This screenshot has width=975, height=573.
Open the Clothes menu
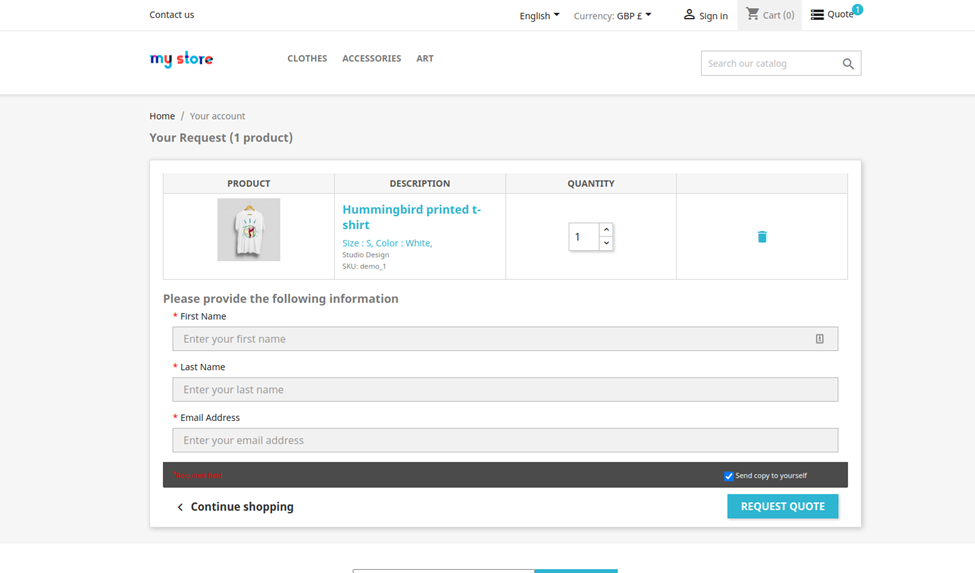(x=307, y=58)
